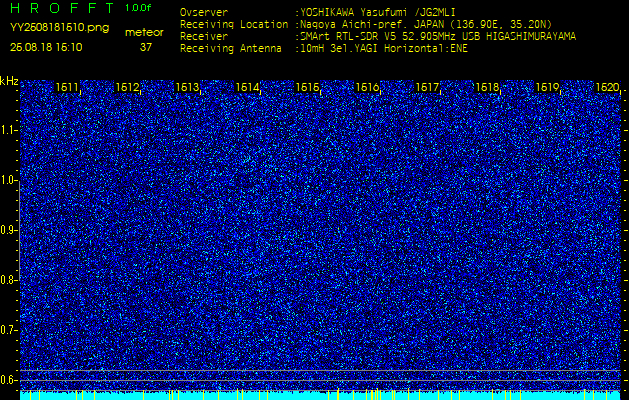629x400 pixels.
Task: Click the 'meteor' label
Action: point(144,33)
